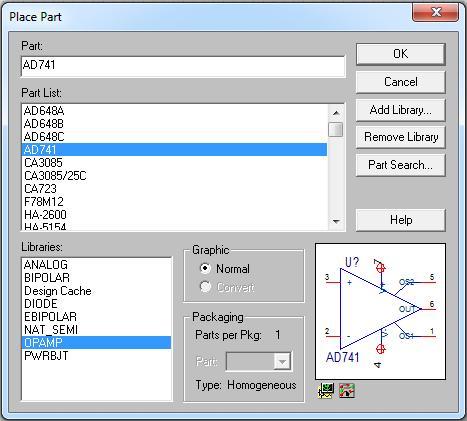
Task: Click the Part List scroll-up arrow
Action: [336, 113]
